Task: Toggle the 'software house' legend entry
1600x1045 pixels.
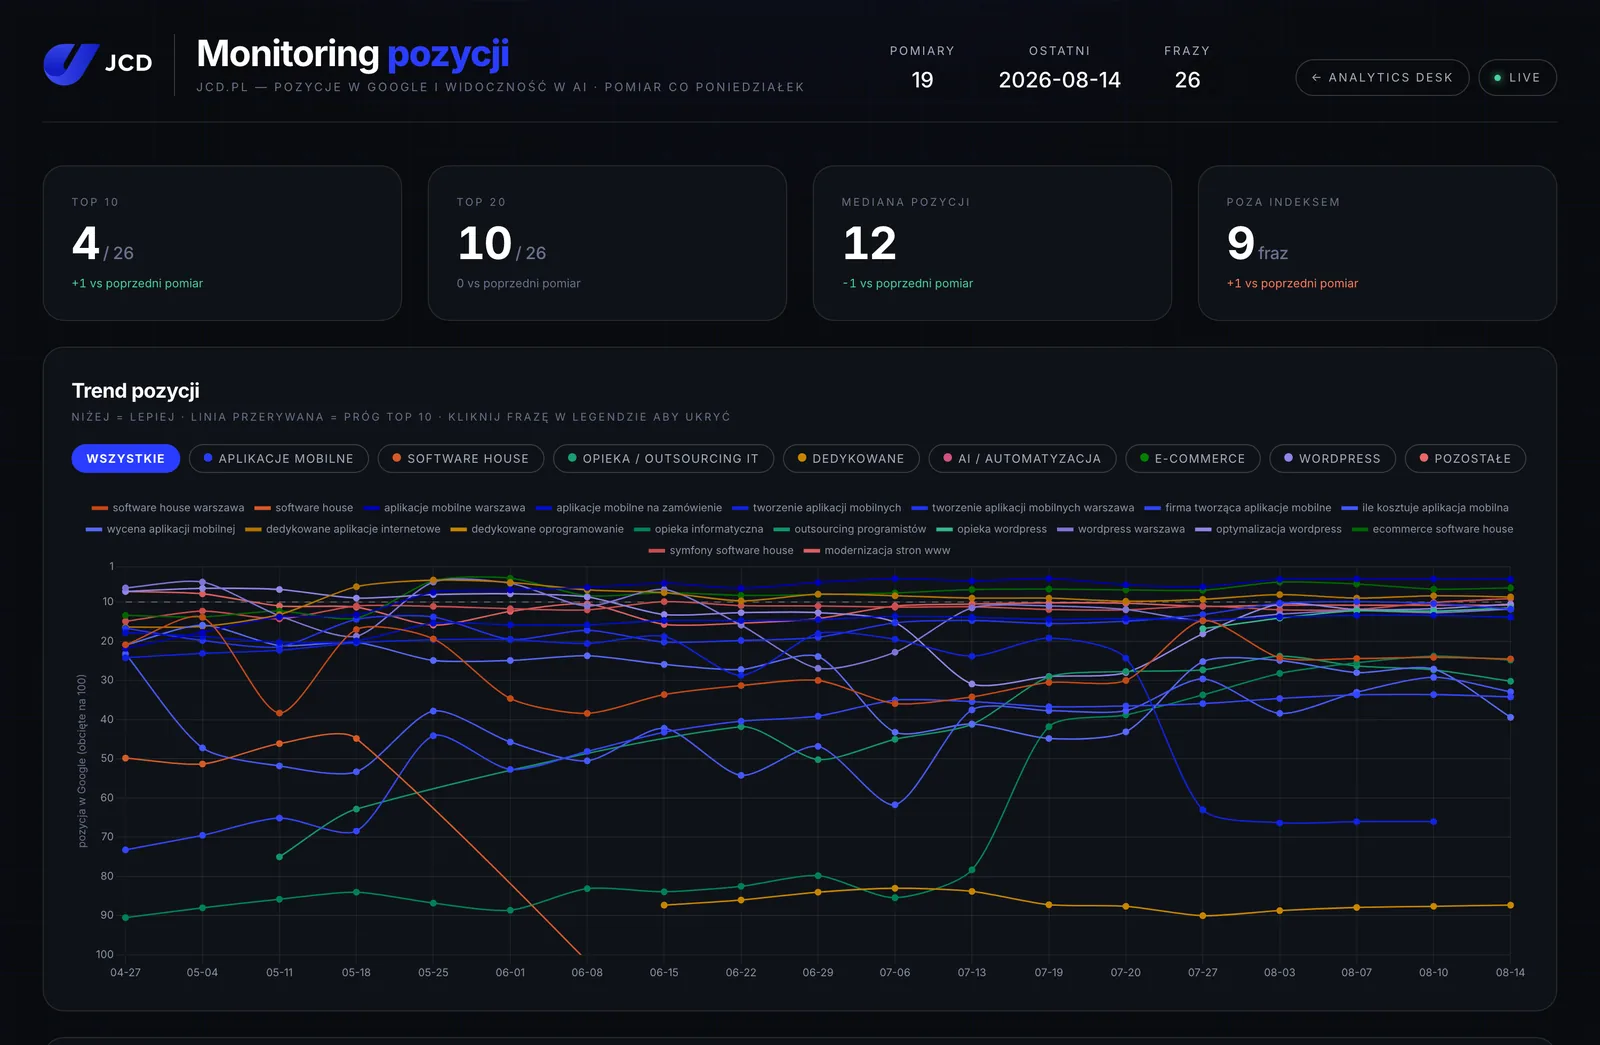Action: 304,508
